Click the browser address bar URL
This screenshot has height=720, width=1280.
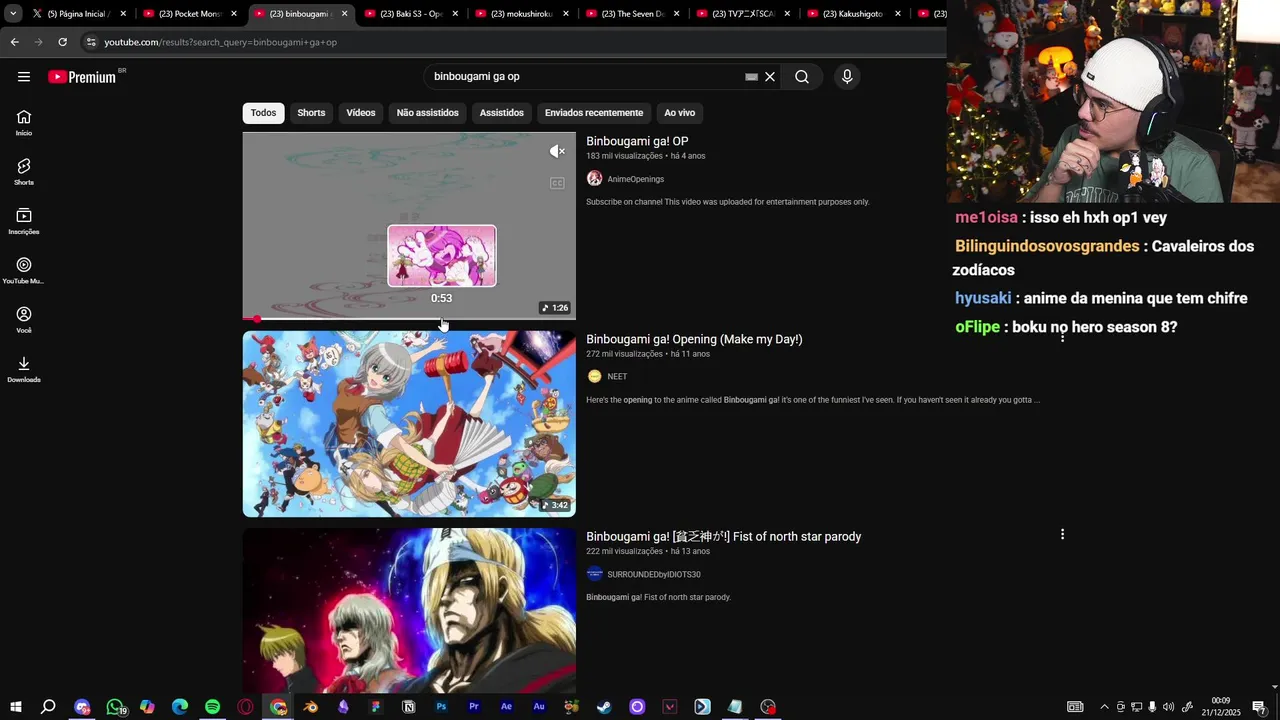[x=220, y=42]
